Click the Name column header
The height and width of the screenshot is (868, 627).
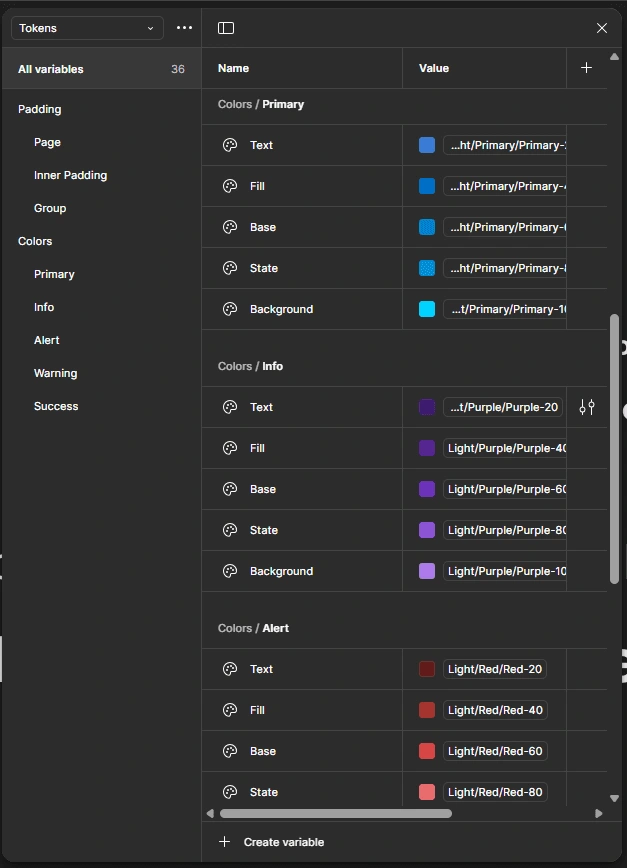tap(233, 68)
